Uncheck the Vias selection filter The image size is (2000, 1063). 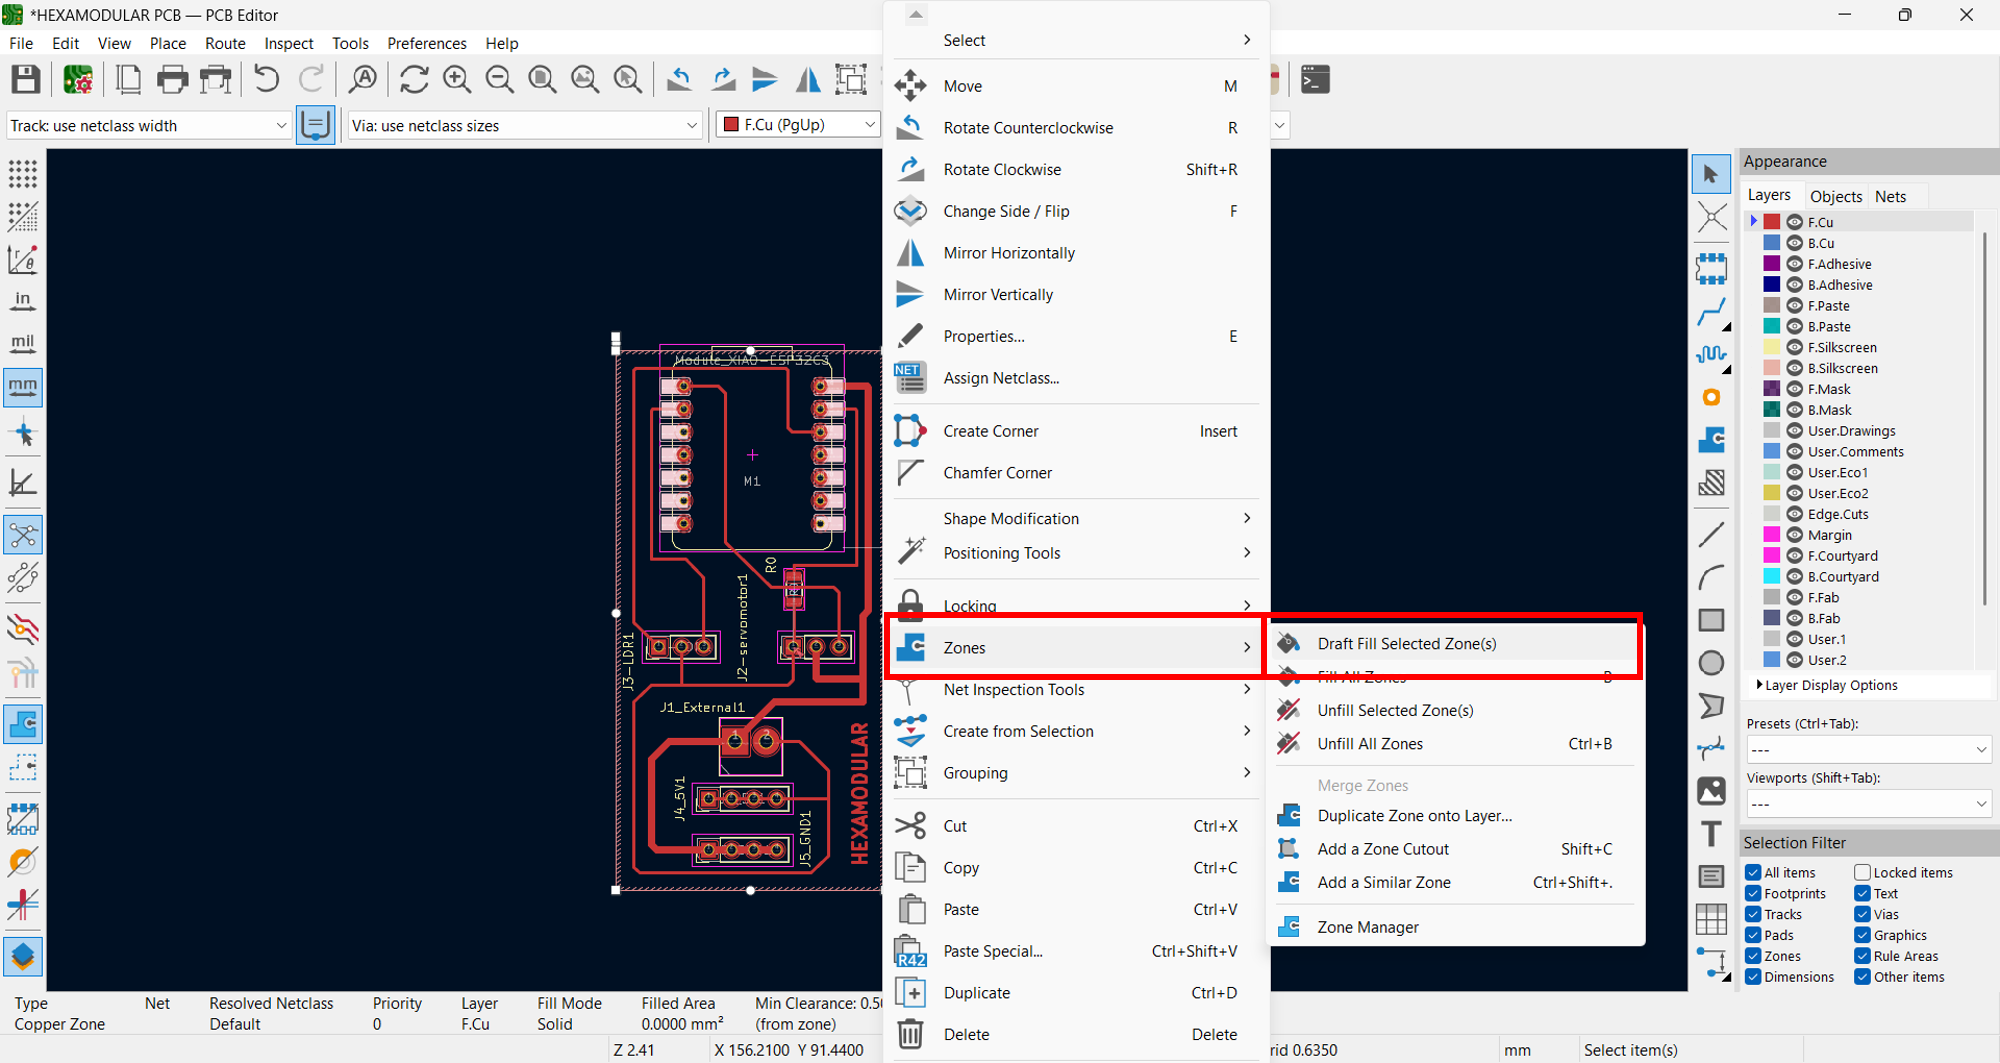(1862, 915)
